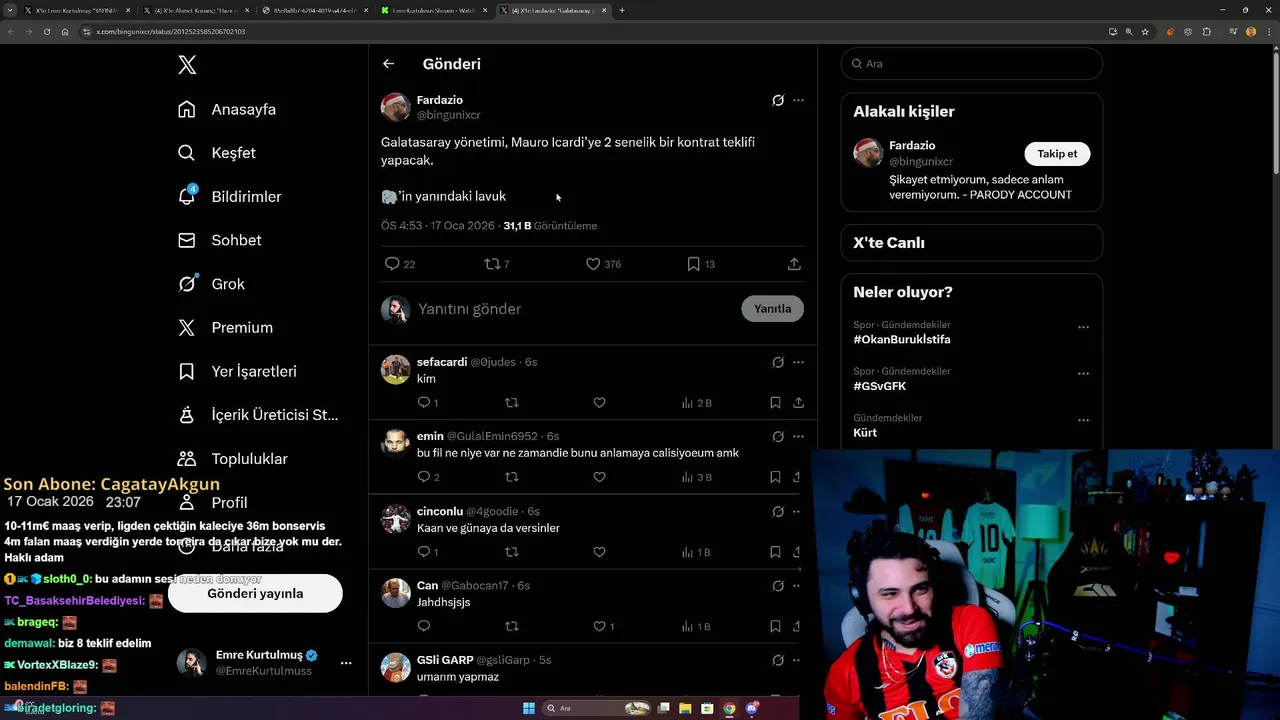Like the post with 376 likes

tap(593, 264)
